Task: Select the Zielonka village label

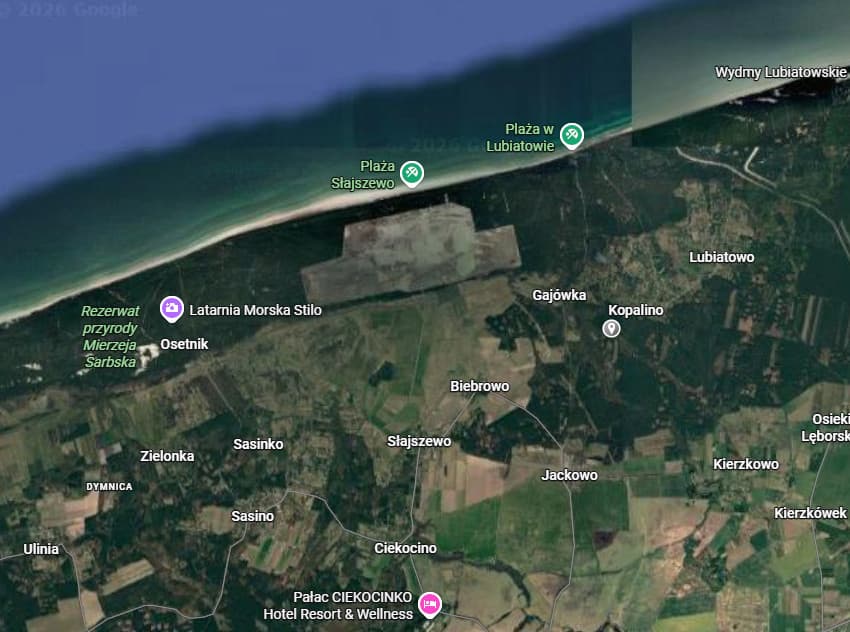Action: click(167, 456)
